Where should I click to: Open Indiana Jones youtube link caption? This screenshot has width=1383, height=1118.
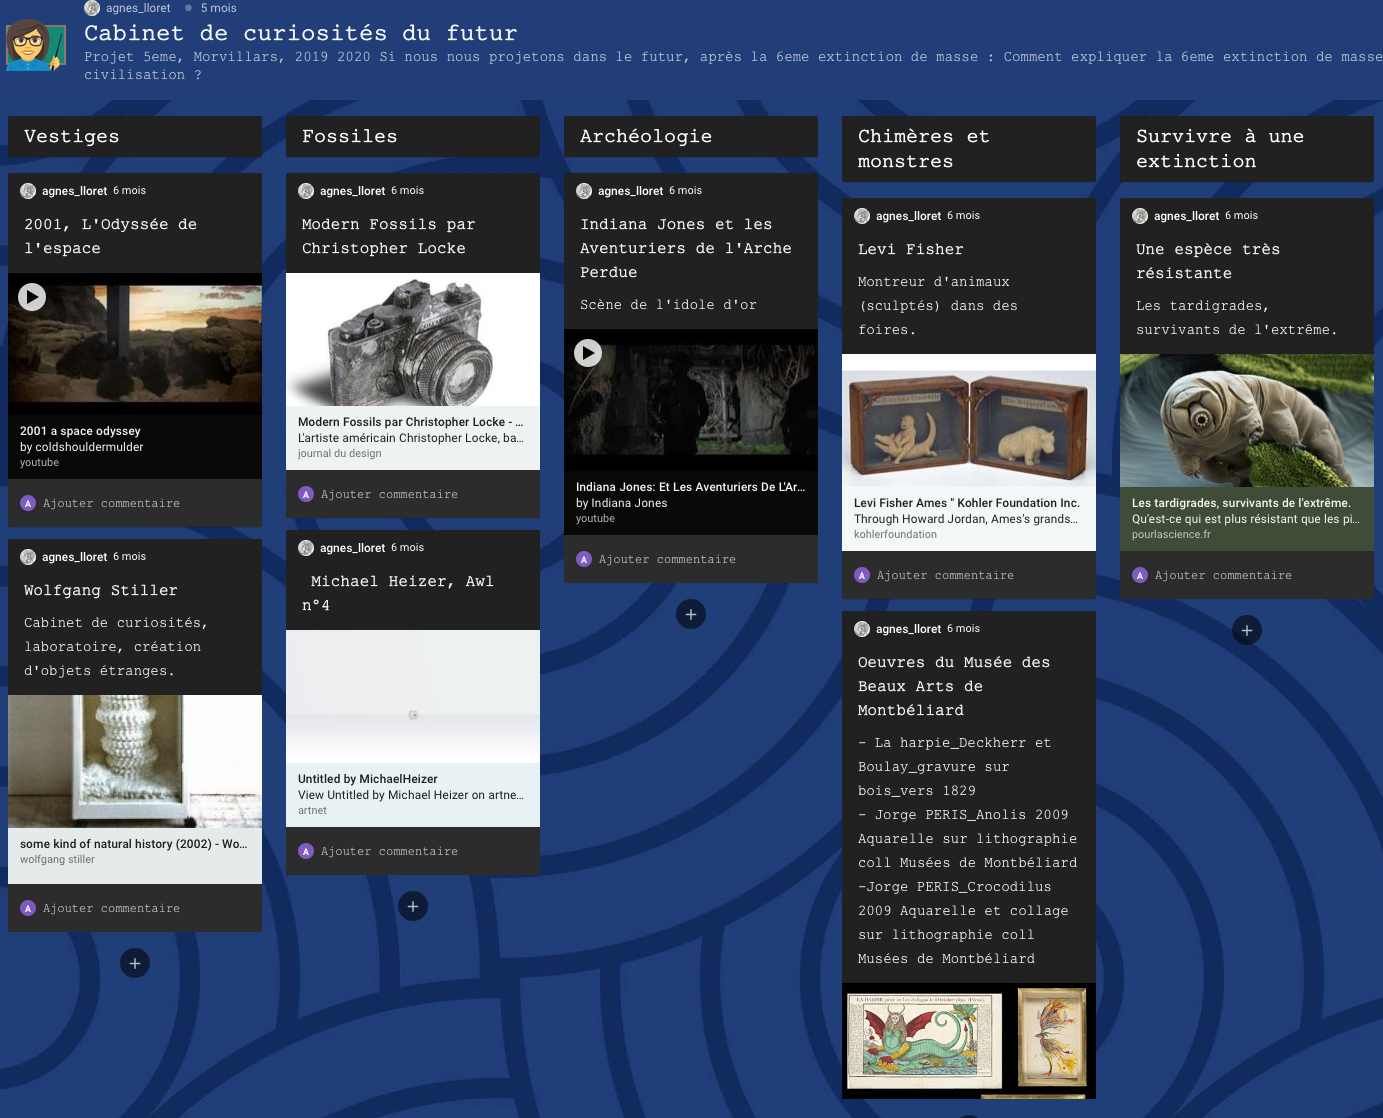[x=691, y=503]
